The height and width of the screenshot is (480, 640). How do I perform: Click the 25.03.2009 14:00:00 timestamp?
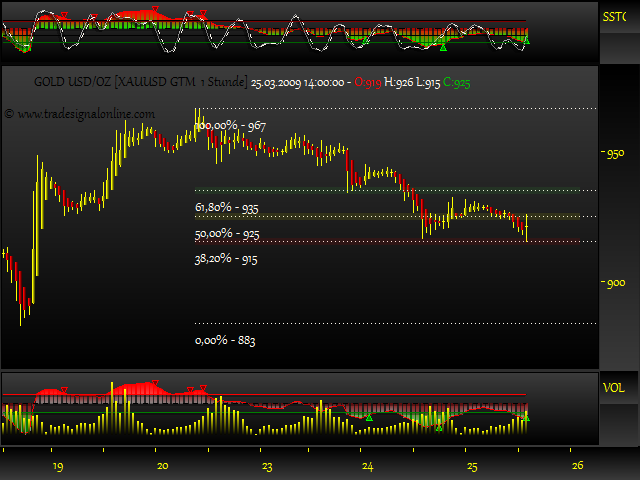pos(297,83)
